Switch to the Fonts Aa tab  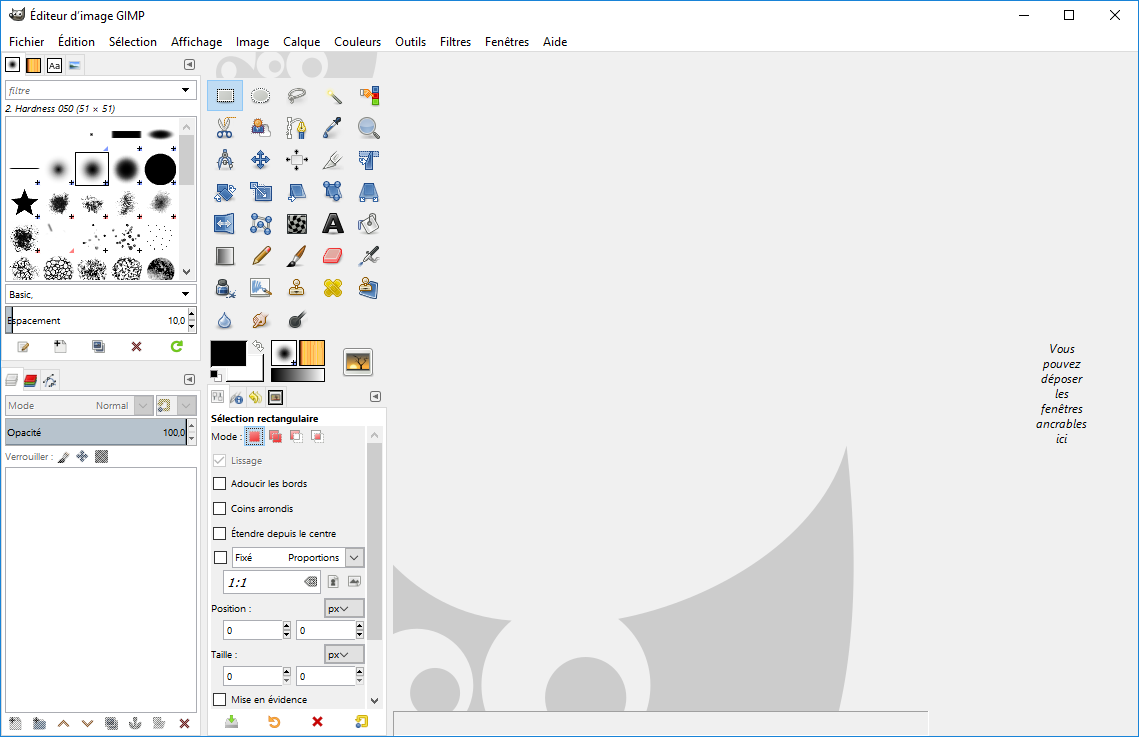point(54,65)
